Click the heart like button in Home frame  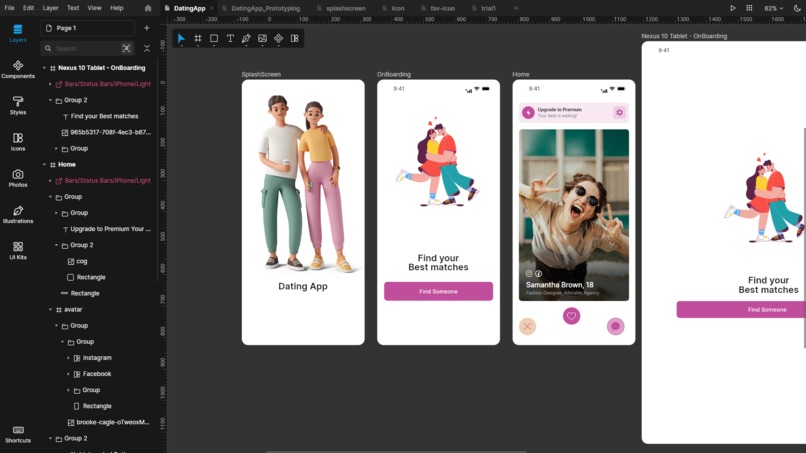coord(571,316)
